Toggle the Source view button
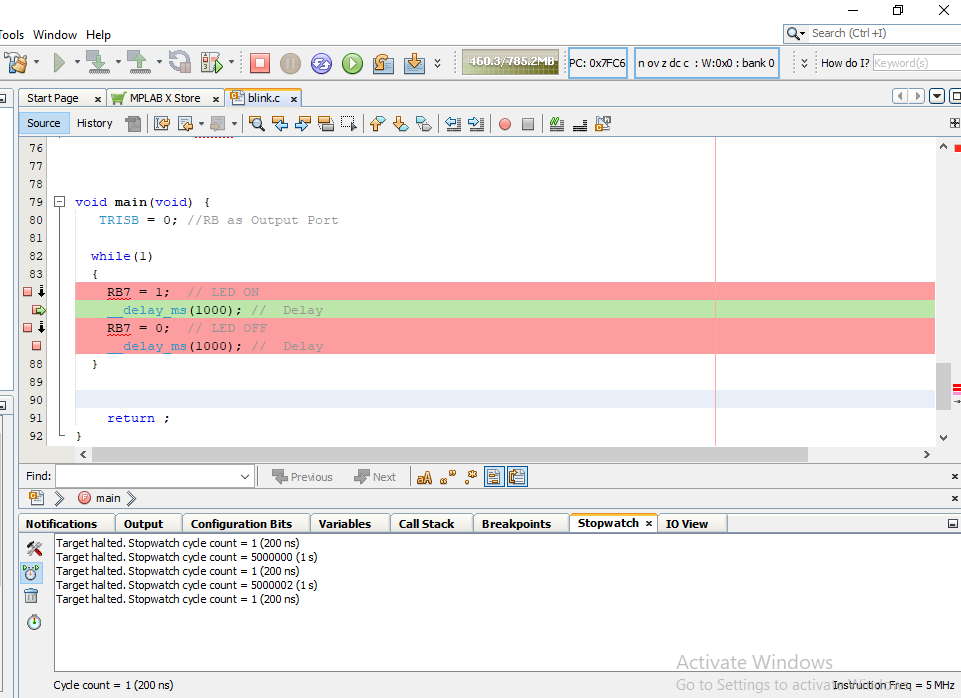Screen dimensions: 961x698 pyautogui.click(x=44, y=123)
